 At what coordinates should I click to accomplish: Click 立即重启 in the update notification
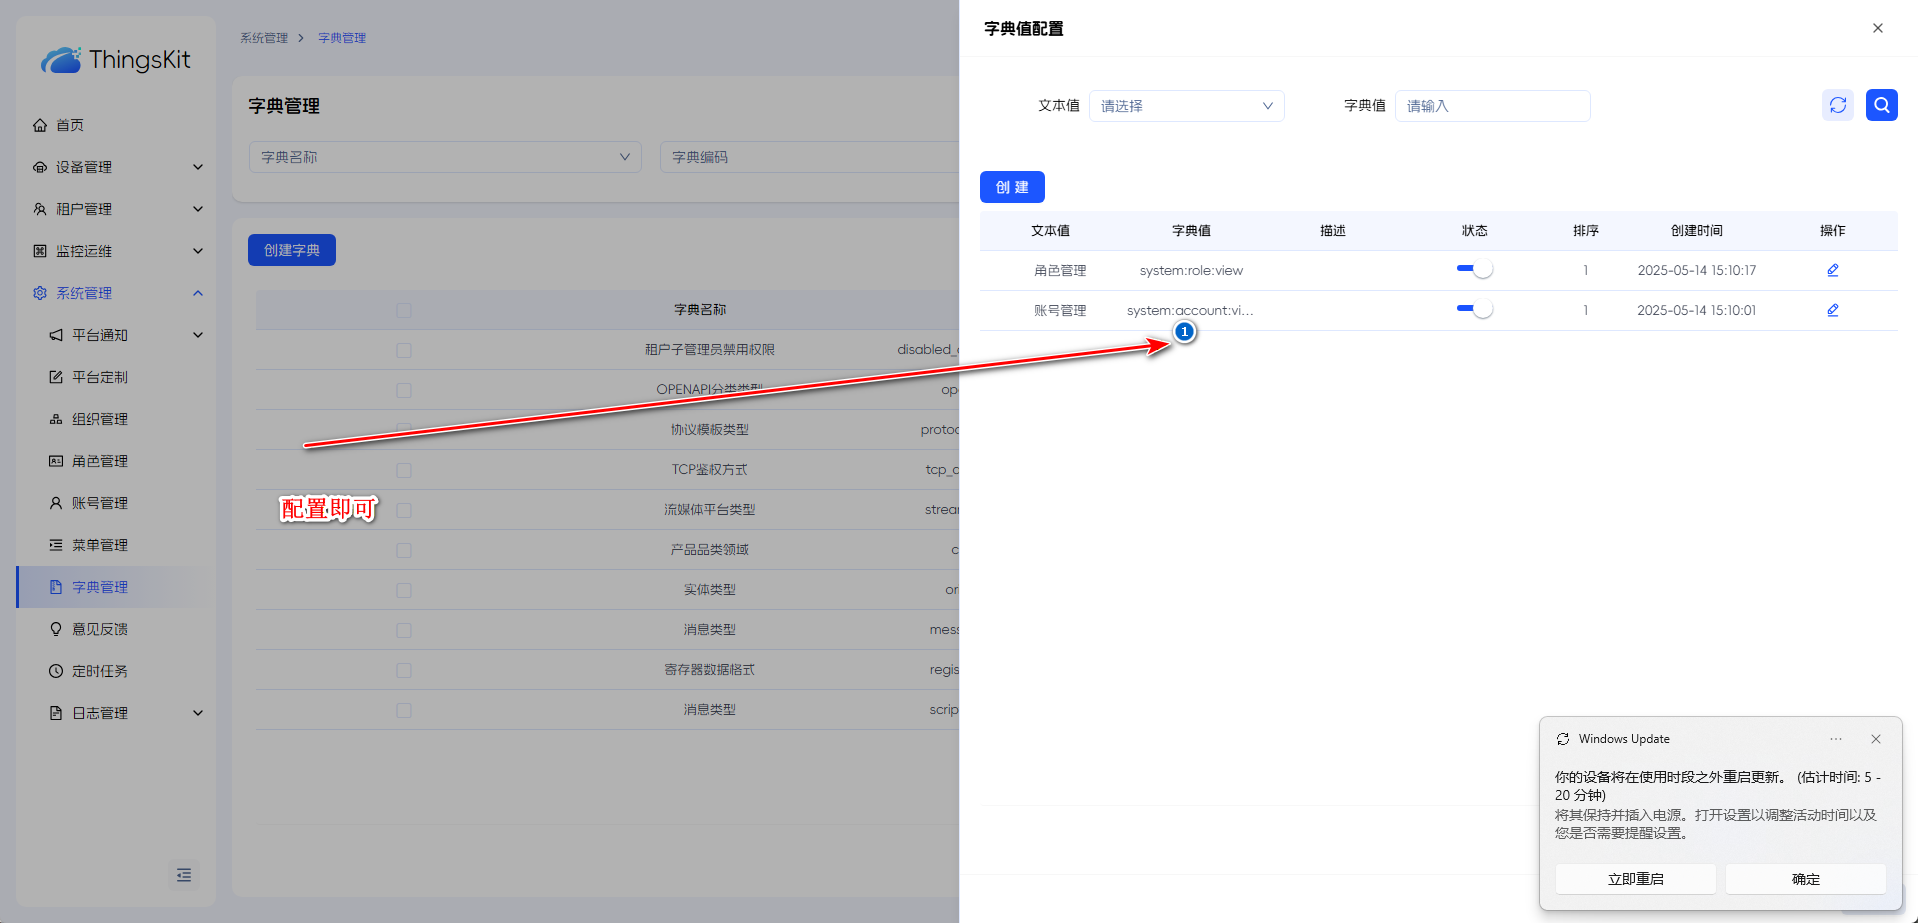click(x=1635, y=879)
